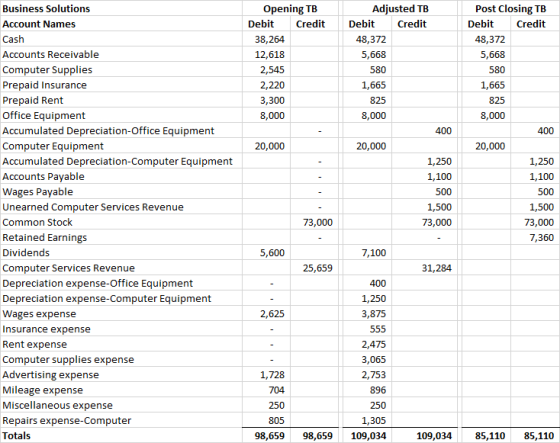The width and height of the screenshot is (560, 443).
Task: Click Computer Supplies post closing debit 580
Action: (x=497, y=70)
